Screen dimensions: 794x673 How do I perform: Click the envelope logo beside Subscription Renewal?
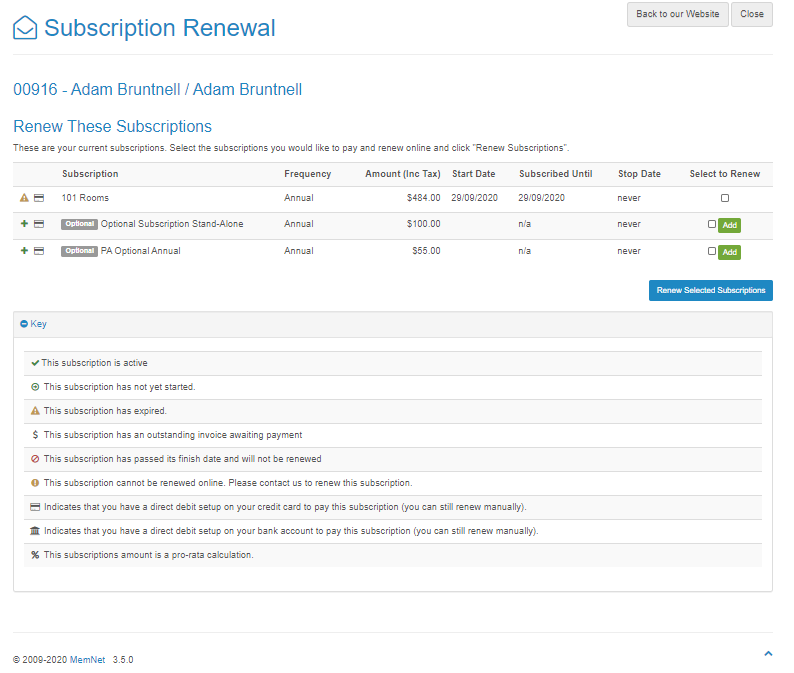click(x=25, y=28)
